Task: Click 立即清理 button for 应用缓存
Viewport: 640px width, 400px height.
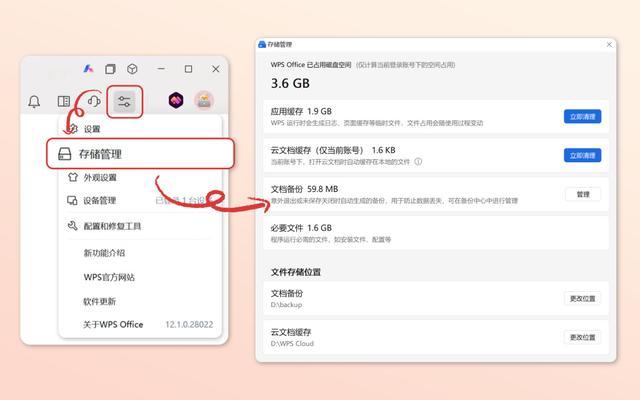Action: (x=582, y=117)
